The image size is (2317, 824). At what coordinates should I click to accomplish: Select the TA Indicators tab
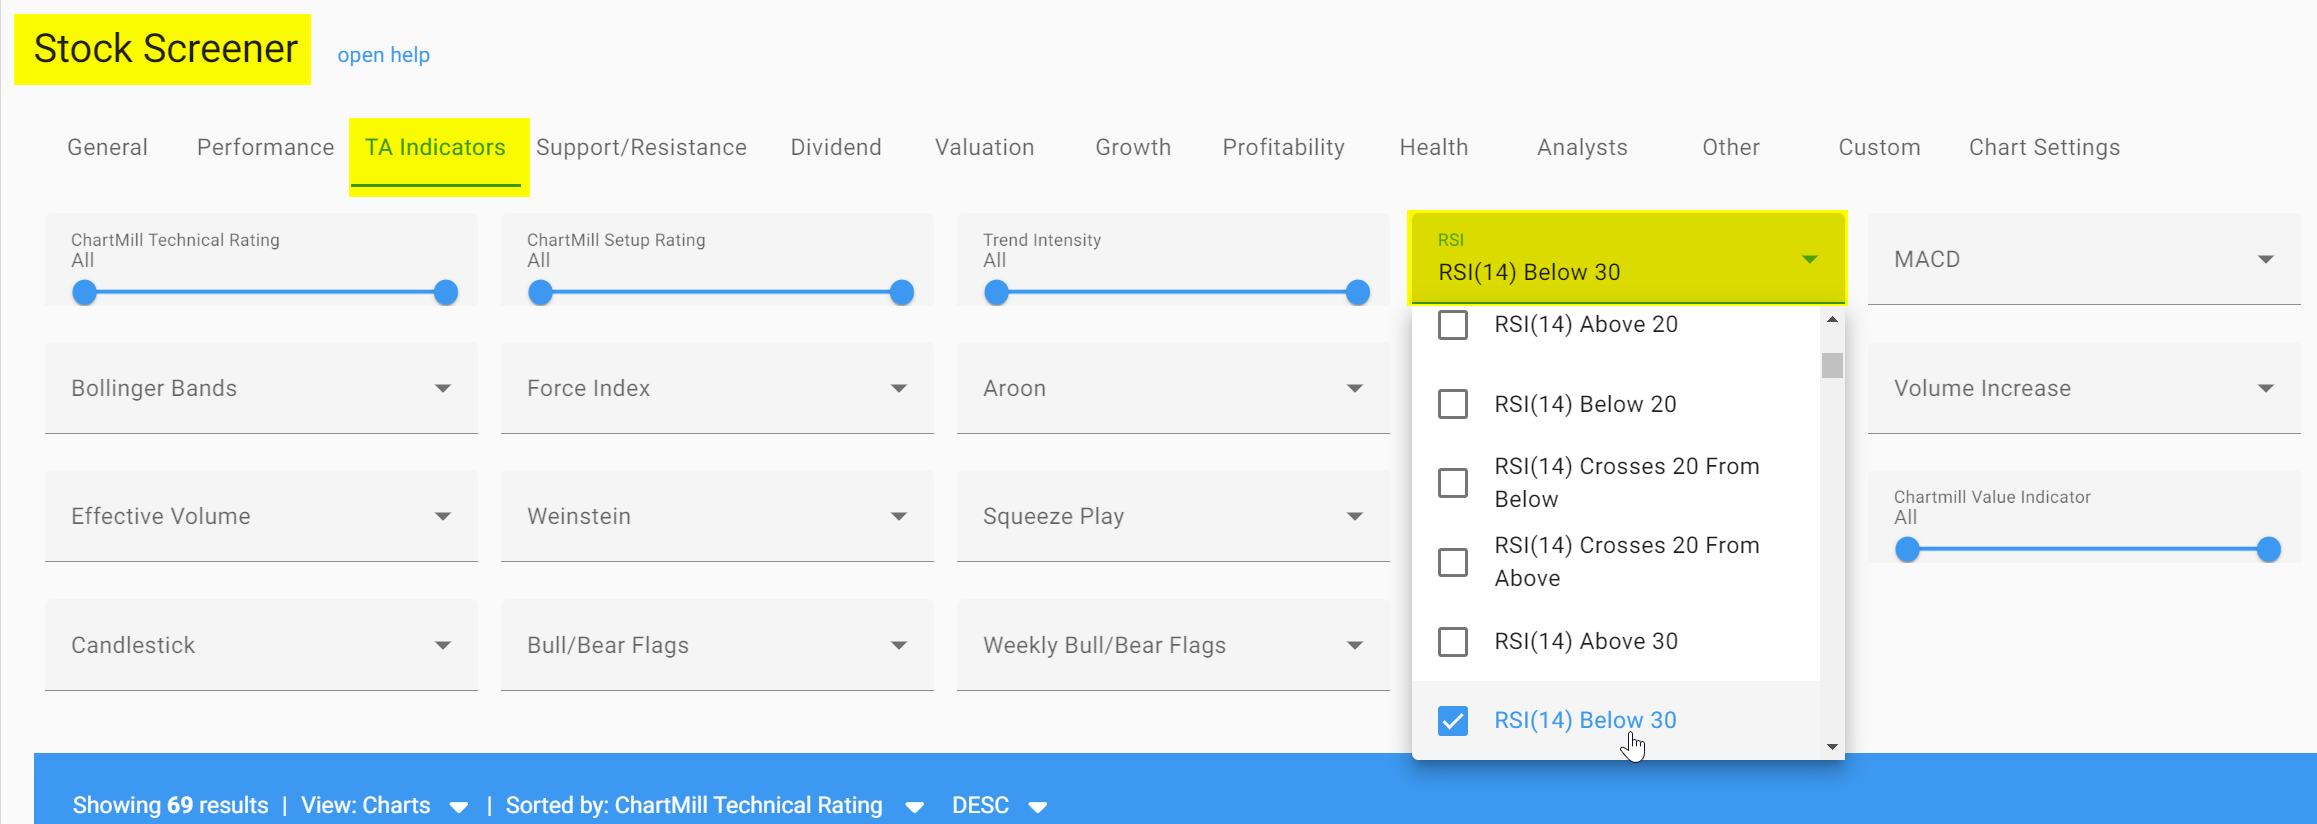click(x=435, y=147)
